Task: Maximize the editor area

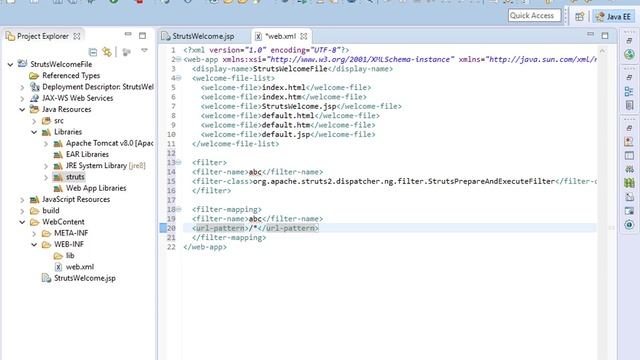Action: (605, 36)
